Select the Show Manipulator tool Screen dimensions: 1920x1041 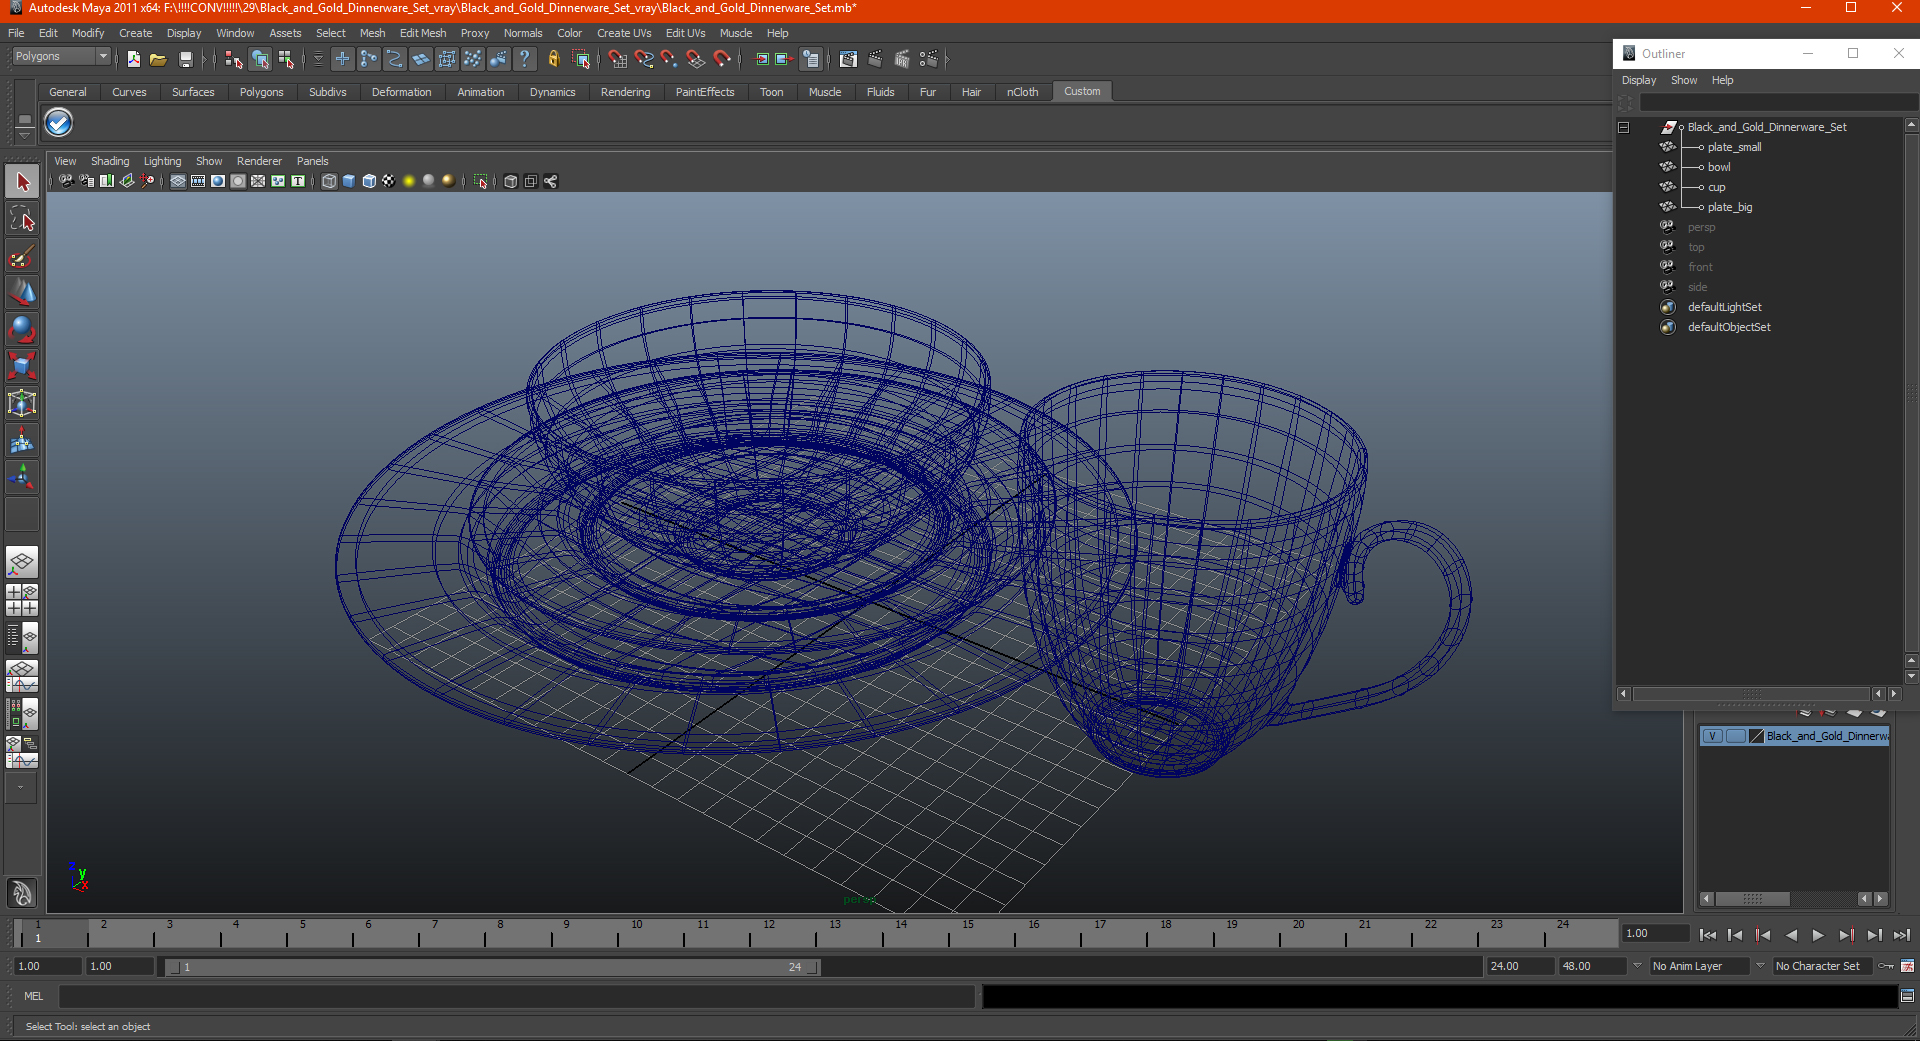coord(22,477)
